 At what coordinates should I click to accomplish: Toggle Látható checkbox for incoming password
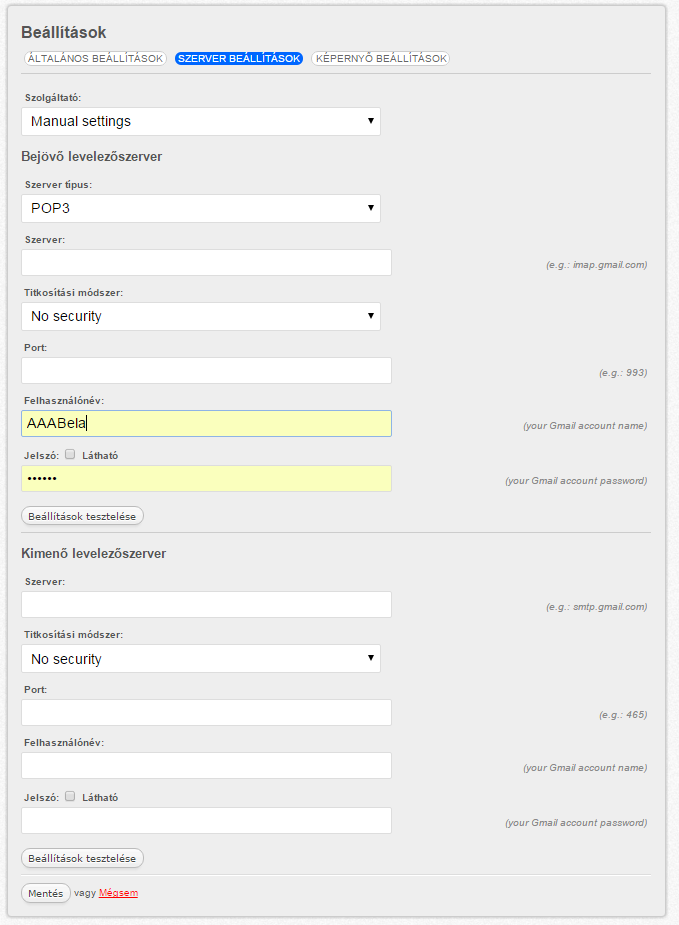(x=70, y=454)
